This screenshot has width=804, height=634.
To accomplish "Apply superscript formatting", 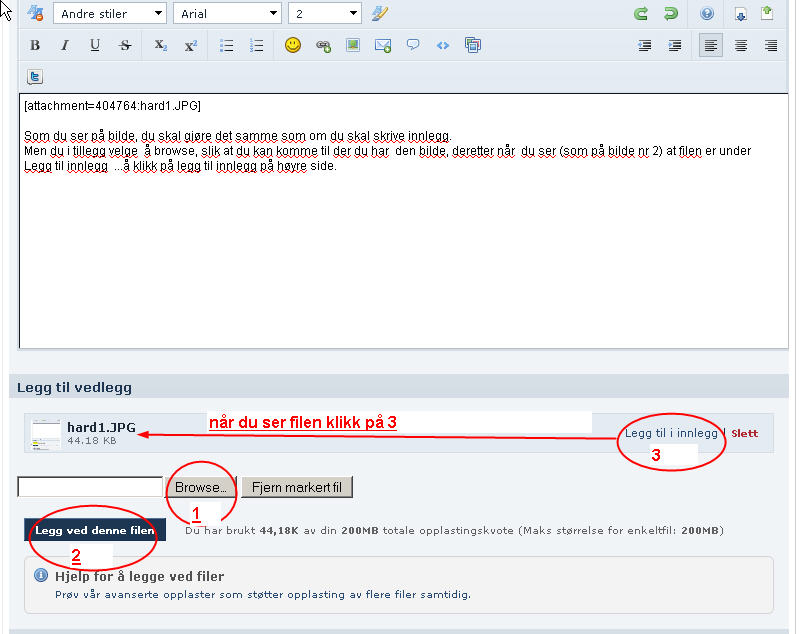I will 191,45.
